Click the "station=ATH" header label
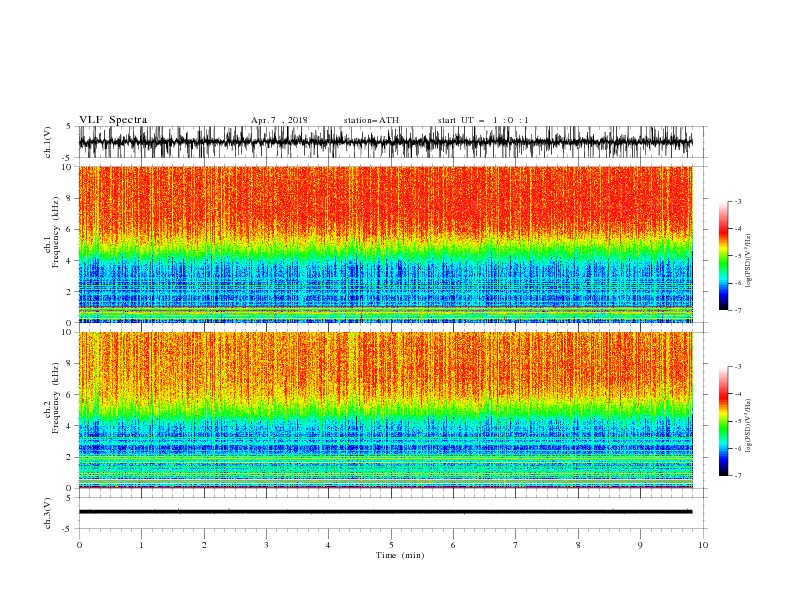 371,120
